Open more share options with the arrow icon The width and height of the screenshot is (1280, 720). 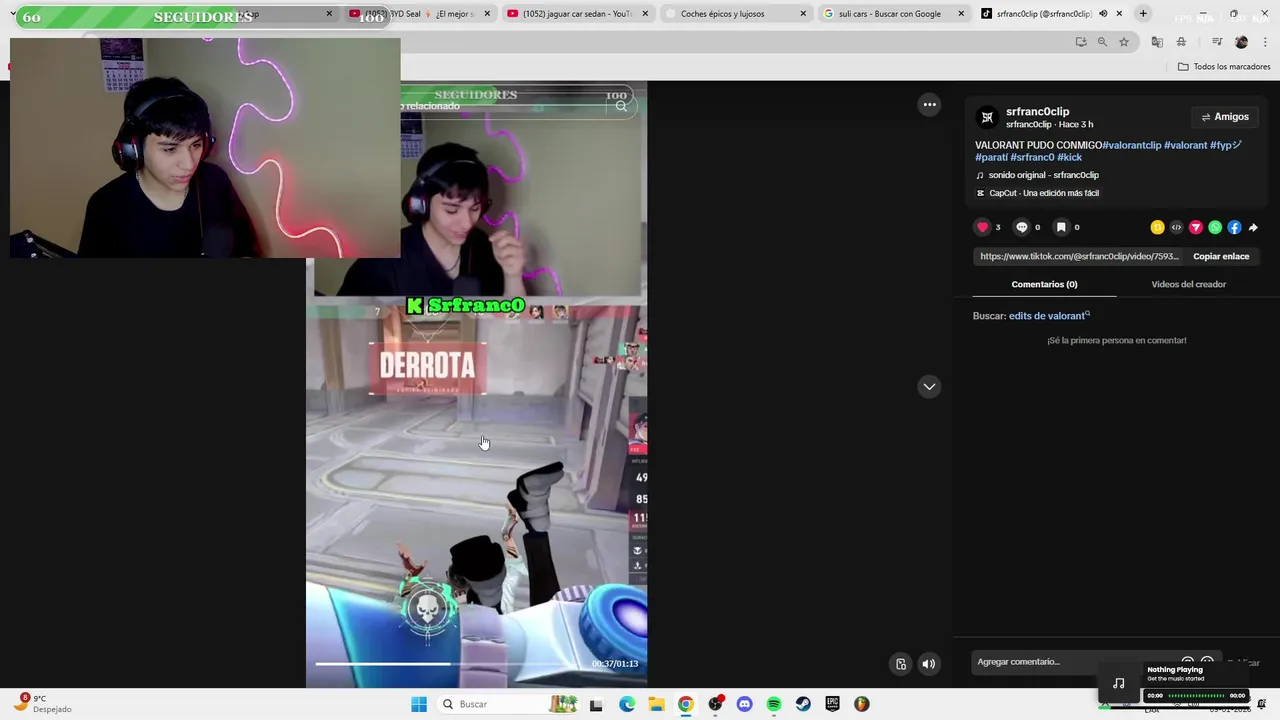(1253, 227)
